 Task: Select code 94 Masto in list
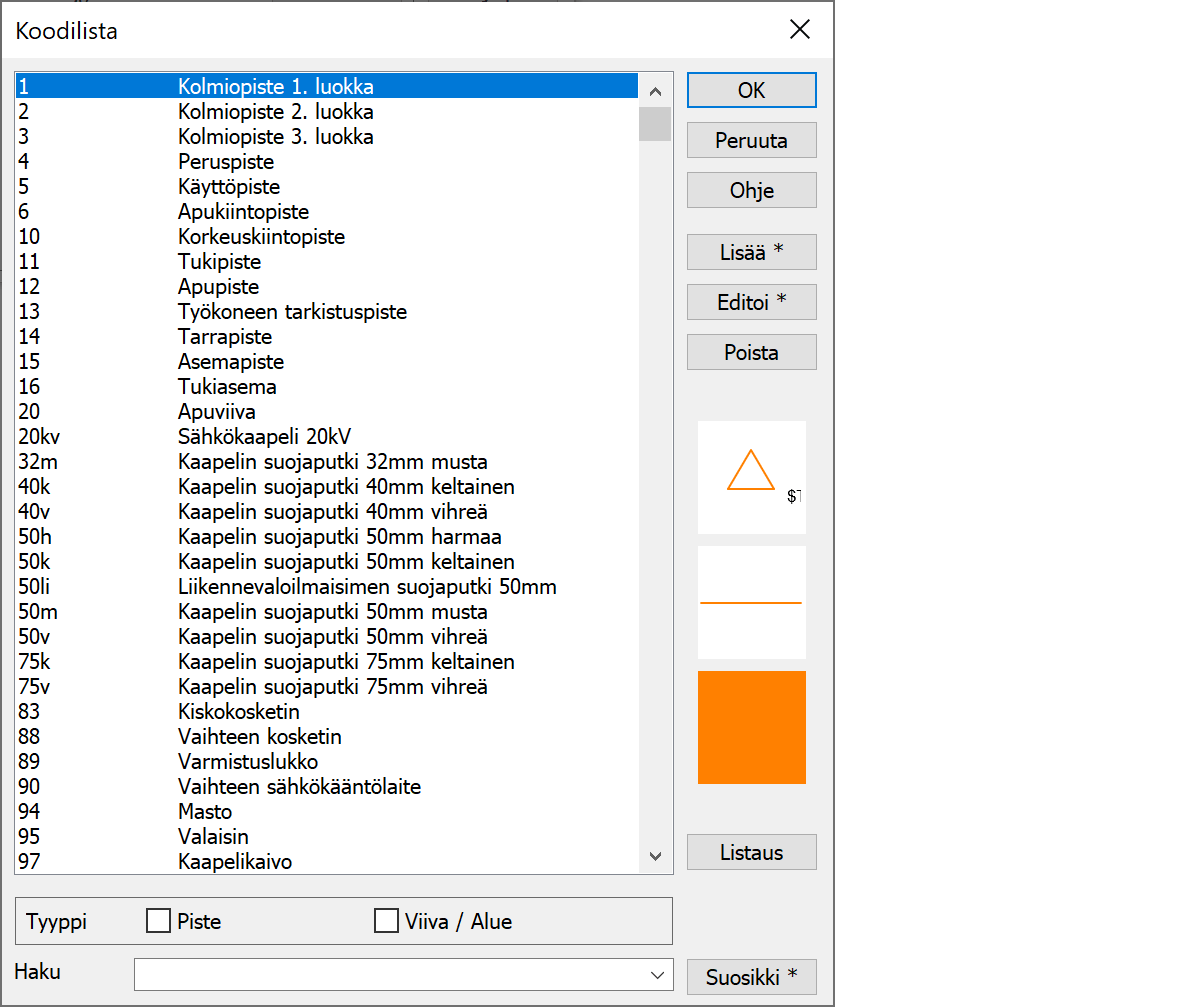coord(205,812)
